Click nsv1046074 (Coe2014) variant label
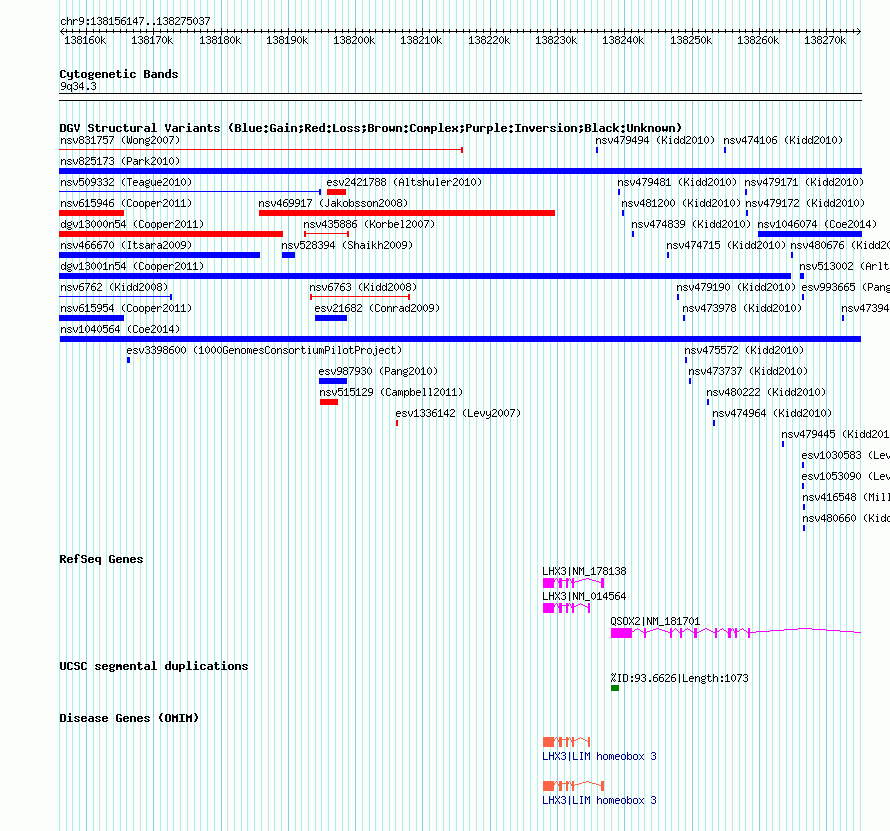 point(817,224)
